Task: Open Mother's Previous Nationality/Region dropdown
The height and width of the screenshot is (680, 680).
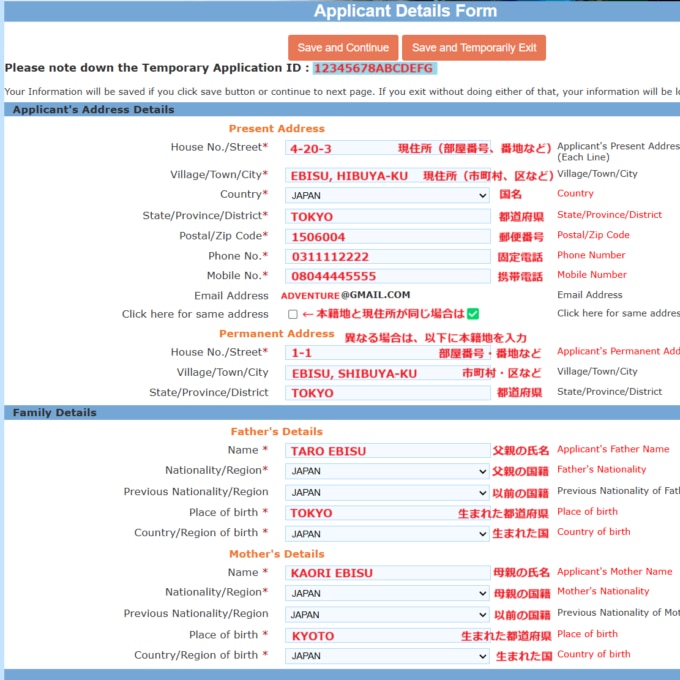Action: pyautogui.click(x=387, y=615)
